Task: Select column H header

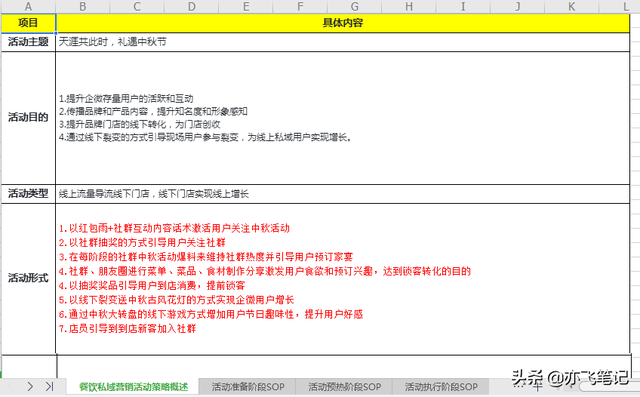Action: (x=409, y=7)
